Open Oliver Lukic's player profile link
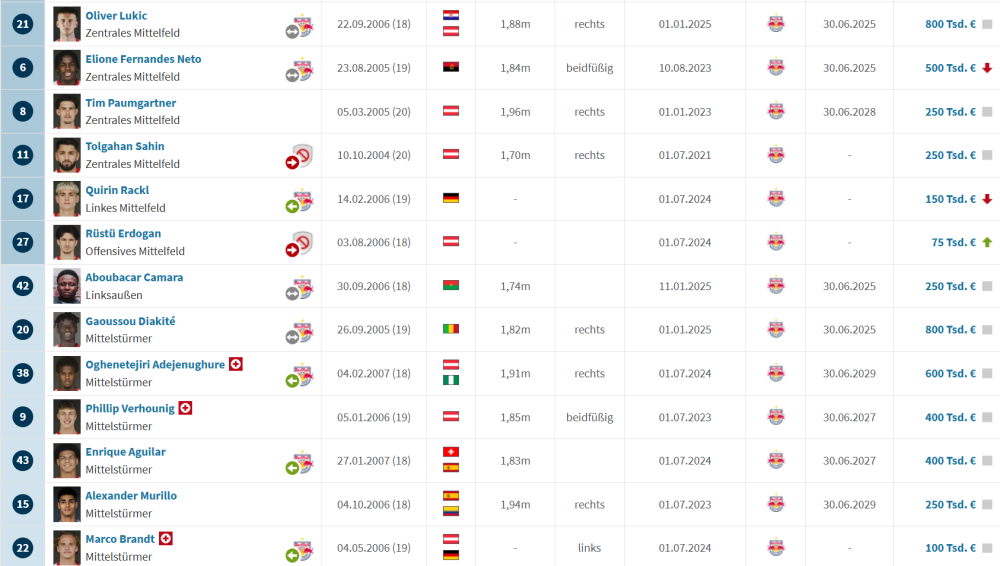Image resolution: width=1000 pixels, height=566 pixels. coord(116,16)
